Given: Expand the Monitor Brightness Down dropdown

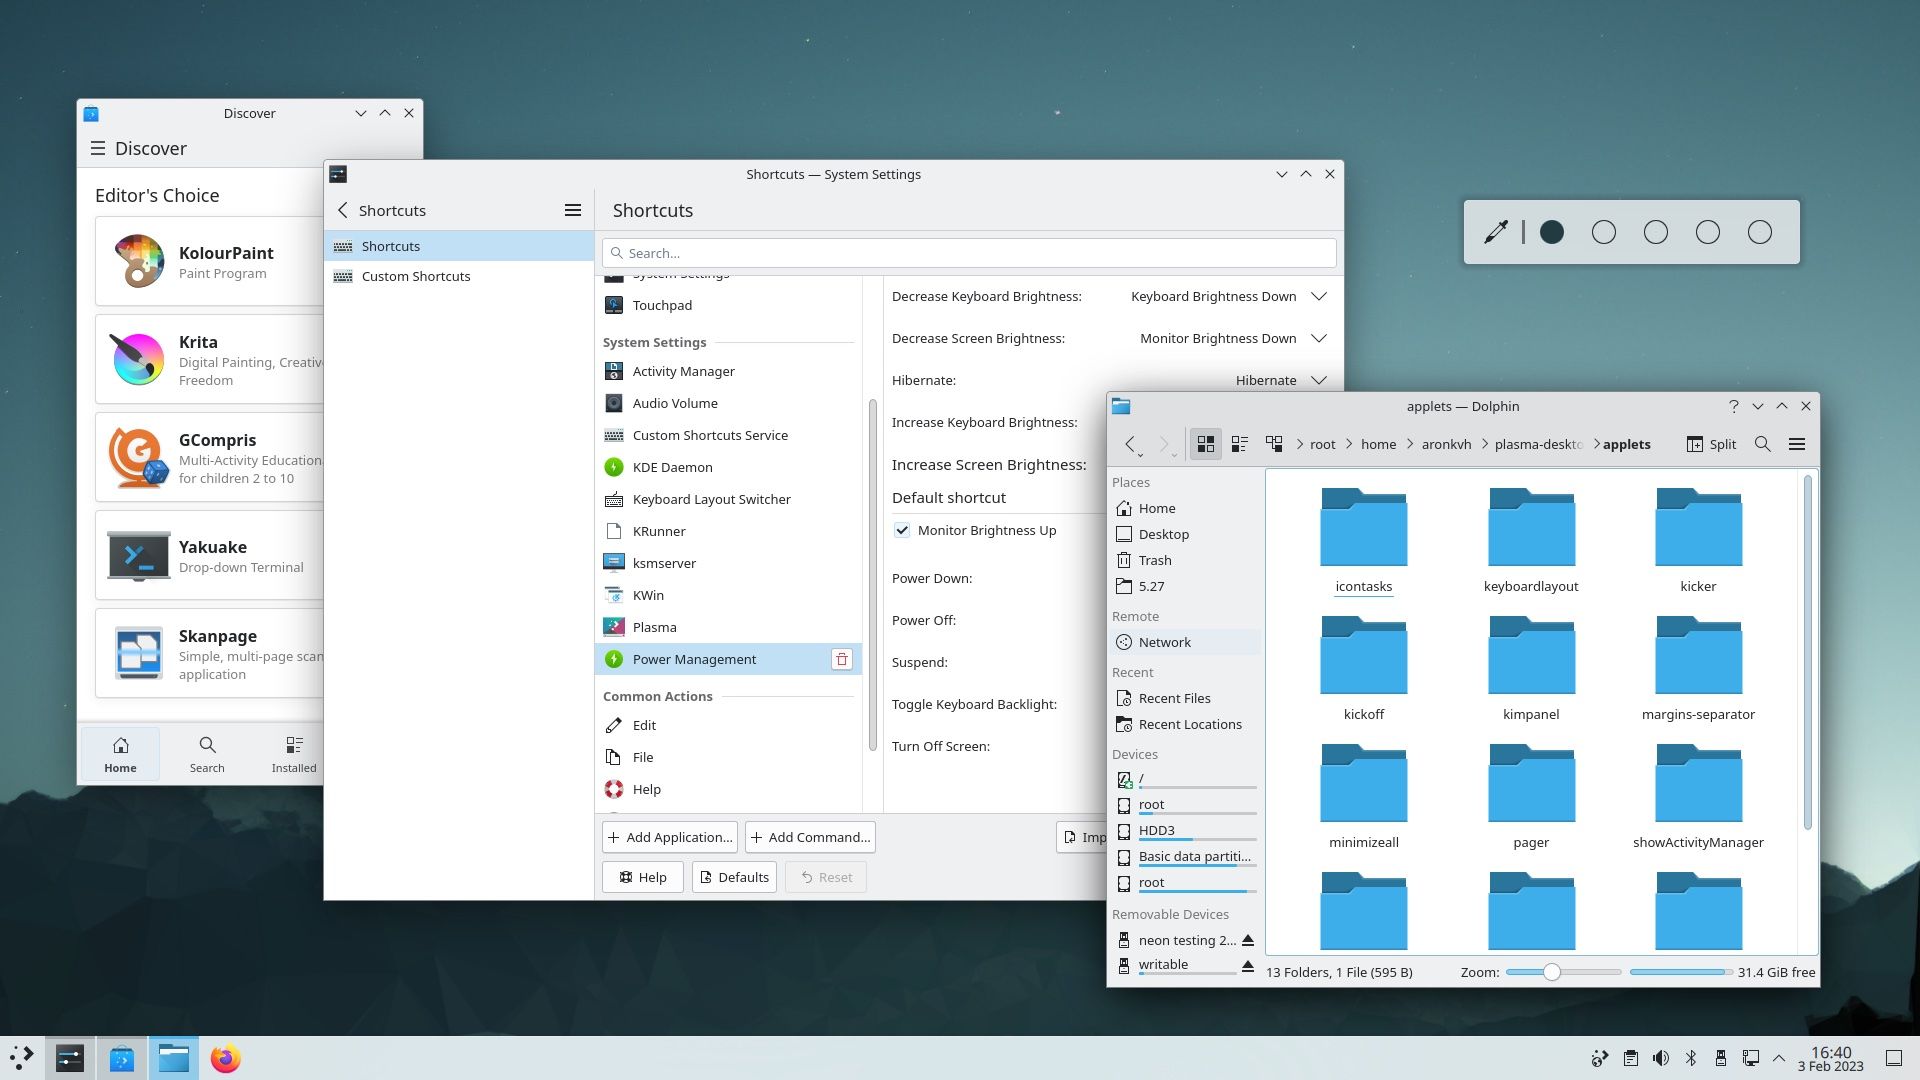Looking at the screenshot, I should [1317, 338].
